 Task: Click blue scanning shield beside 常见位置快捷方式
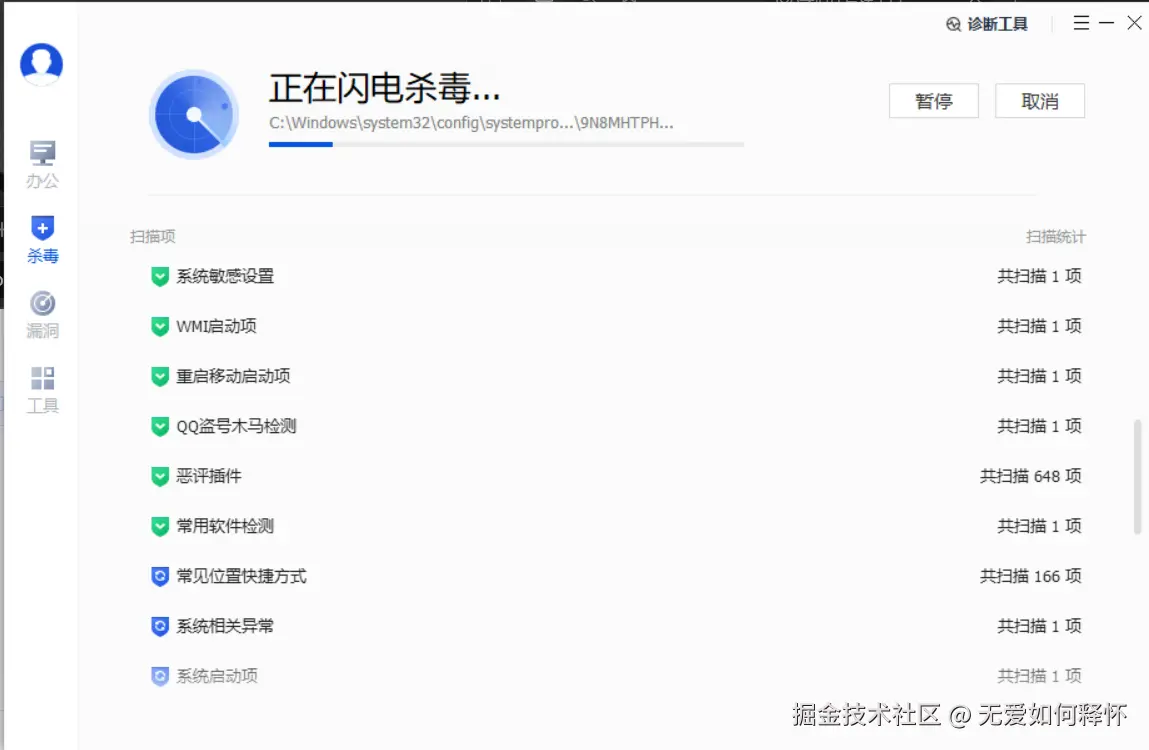(160, 576)
